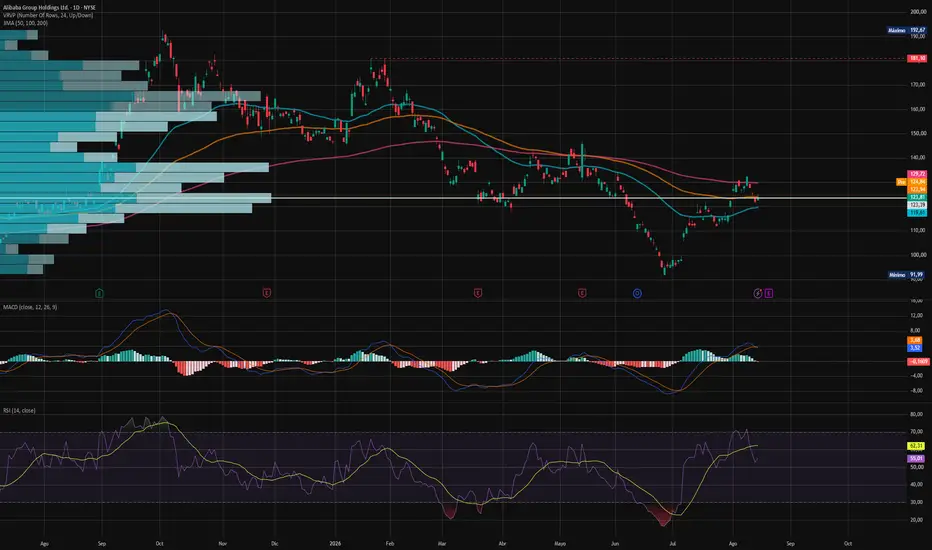932x550 pixels.
Task: Open the red earnings marker in mid-May
Action: coord(582,293)
